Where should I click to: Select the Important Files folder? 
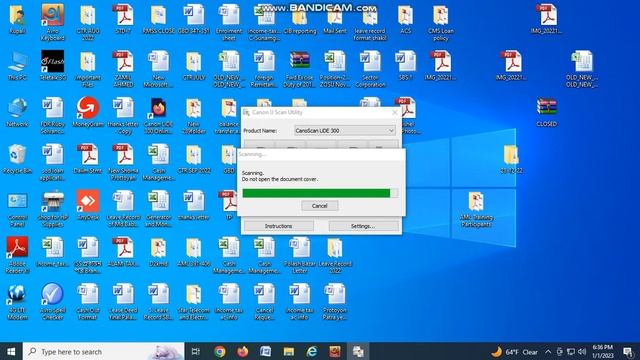coord(88,69)
